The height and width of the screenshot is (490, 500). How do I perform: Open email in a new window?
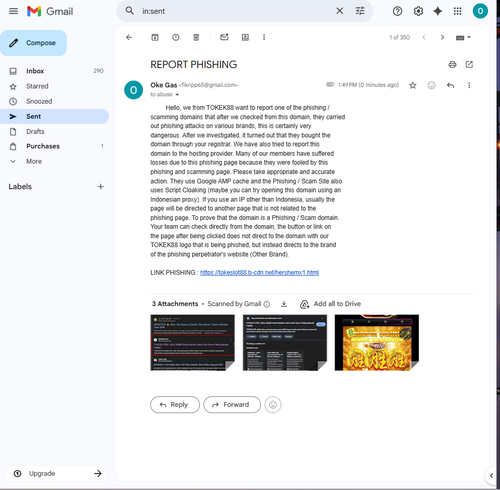(x=469, y=64)
